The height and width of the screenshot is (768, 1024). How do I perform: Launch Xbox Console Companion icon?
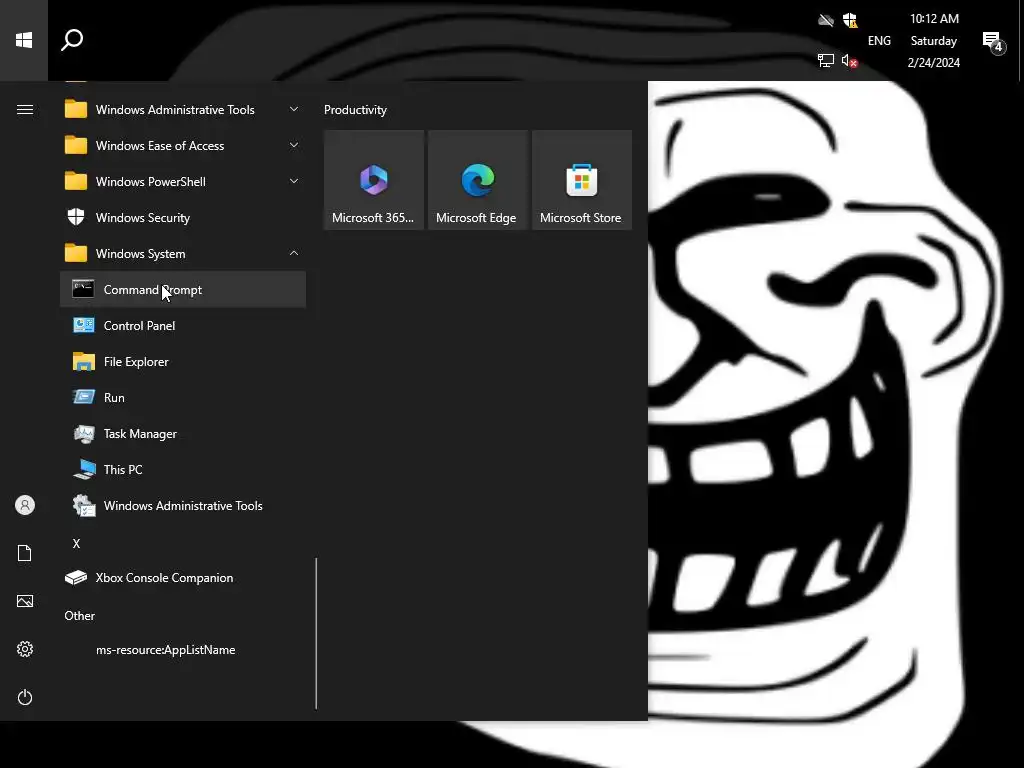coord(76,577)
